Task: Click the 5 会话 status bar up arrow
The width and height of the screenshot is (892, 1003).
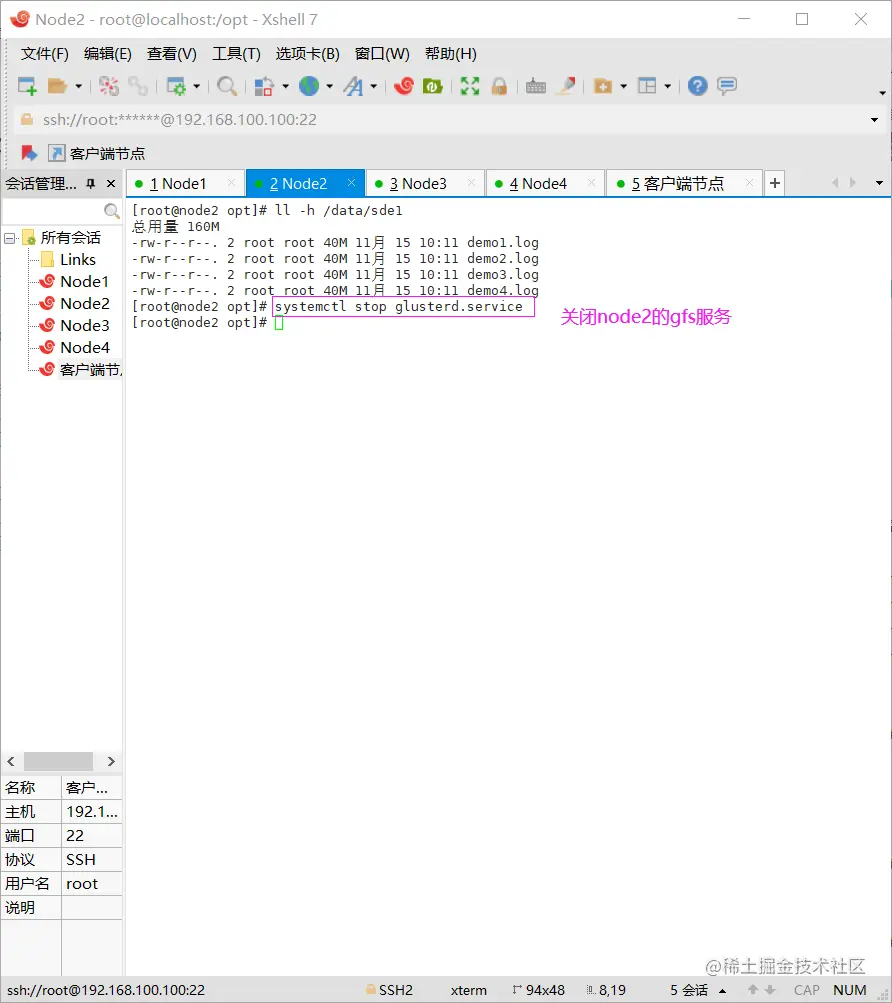Action: [x=722, y=991]
